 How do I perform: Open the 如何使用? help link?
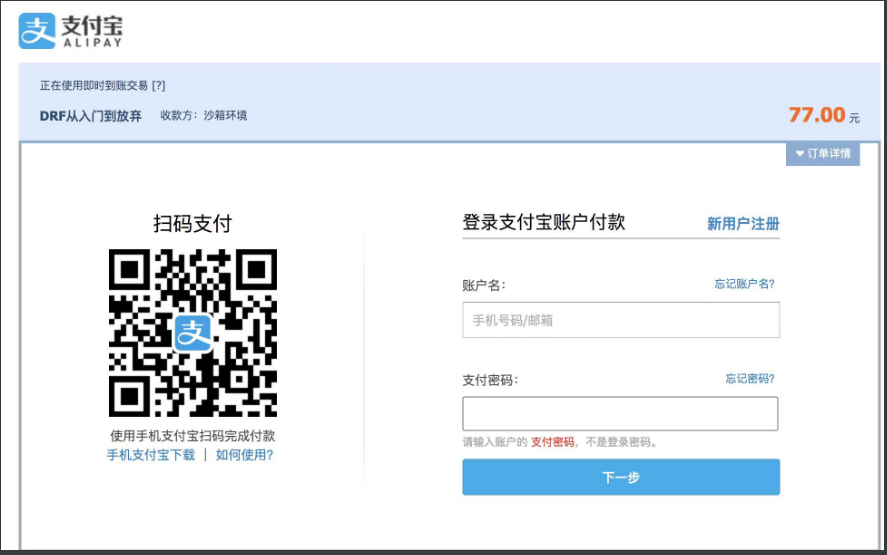point(244,455)
